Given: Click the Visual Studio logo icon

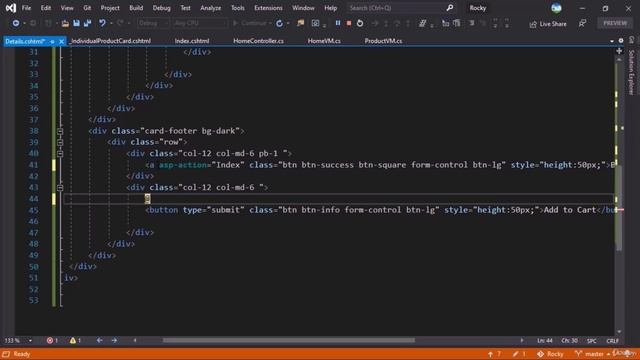Looking at the screenshot, I should pyautogui.click(x=11, y=8).
